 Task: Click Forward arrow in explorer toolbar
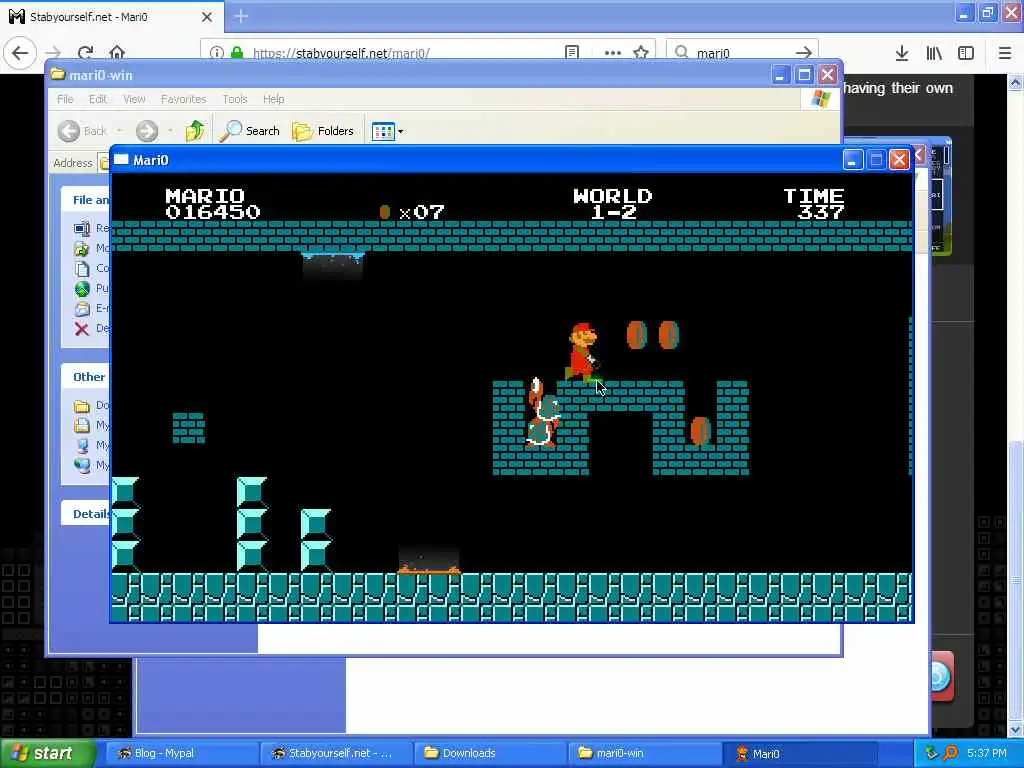(x=147, y=131)
